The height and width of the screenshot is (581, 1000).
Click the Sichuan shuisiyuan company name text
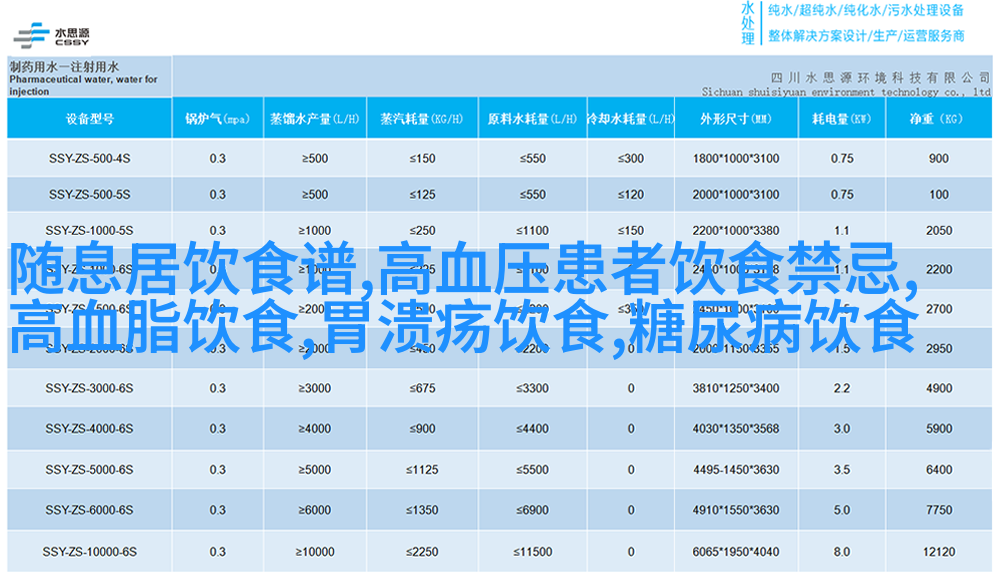[x=838, y=91]
